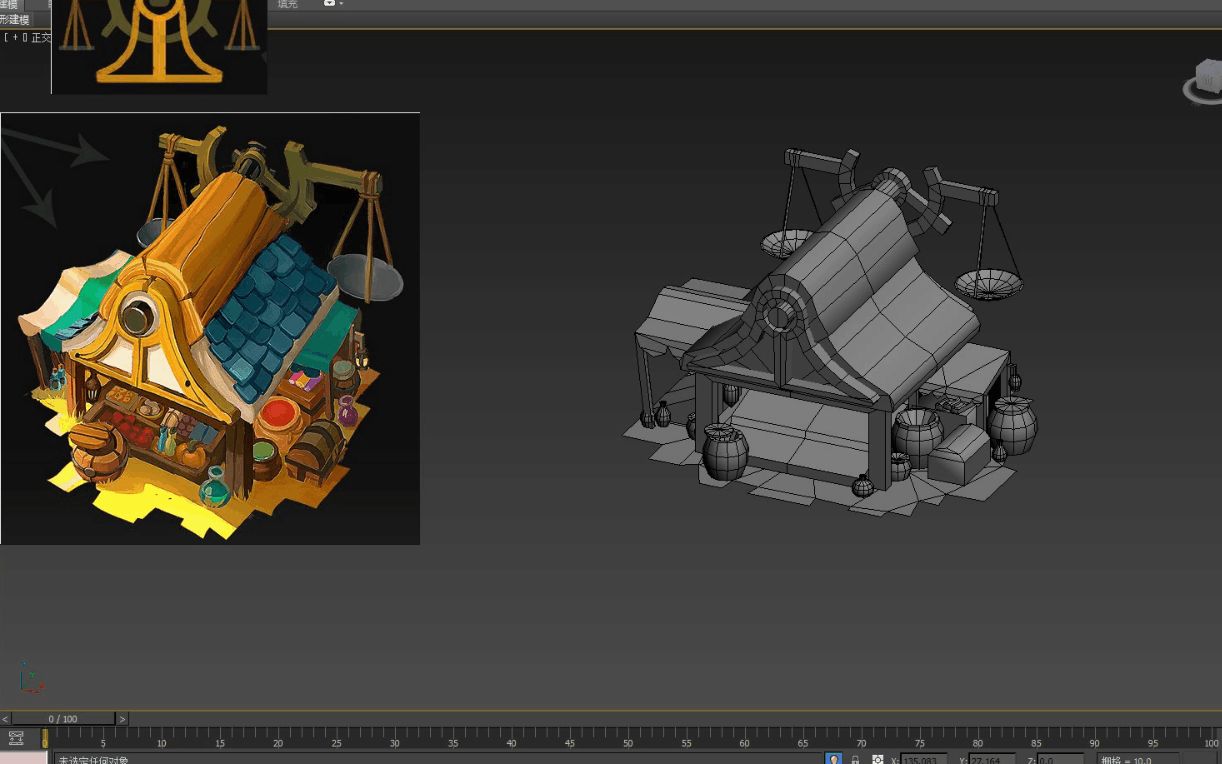
Task: Enable the isolate selection toggle
Action: (x=833, y=760)
